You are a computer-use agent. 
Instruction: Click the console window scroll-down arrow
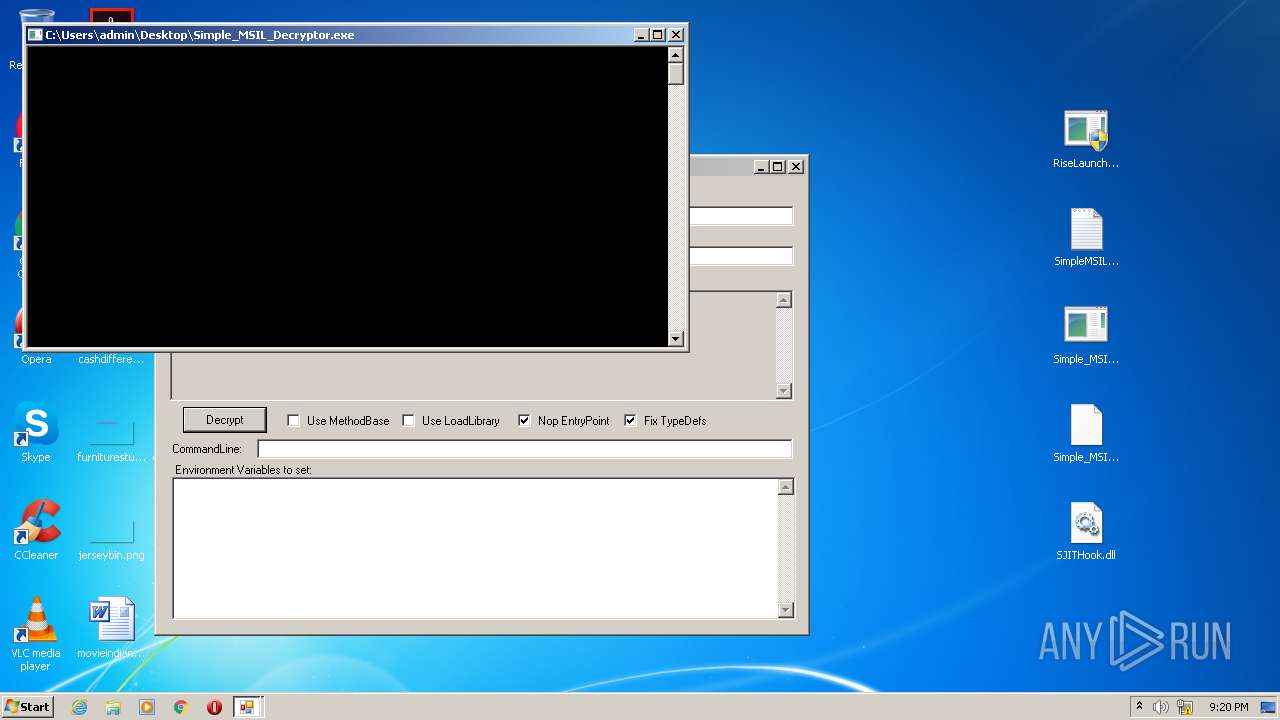click(x=676, y=339)
